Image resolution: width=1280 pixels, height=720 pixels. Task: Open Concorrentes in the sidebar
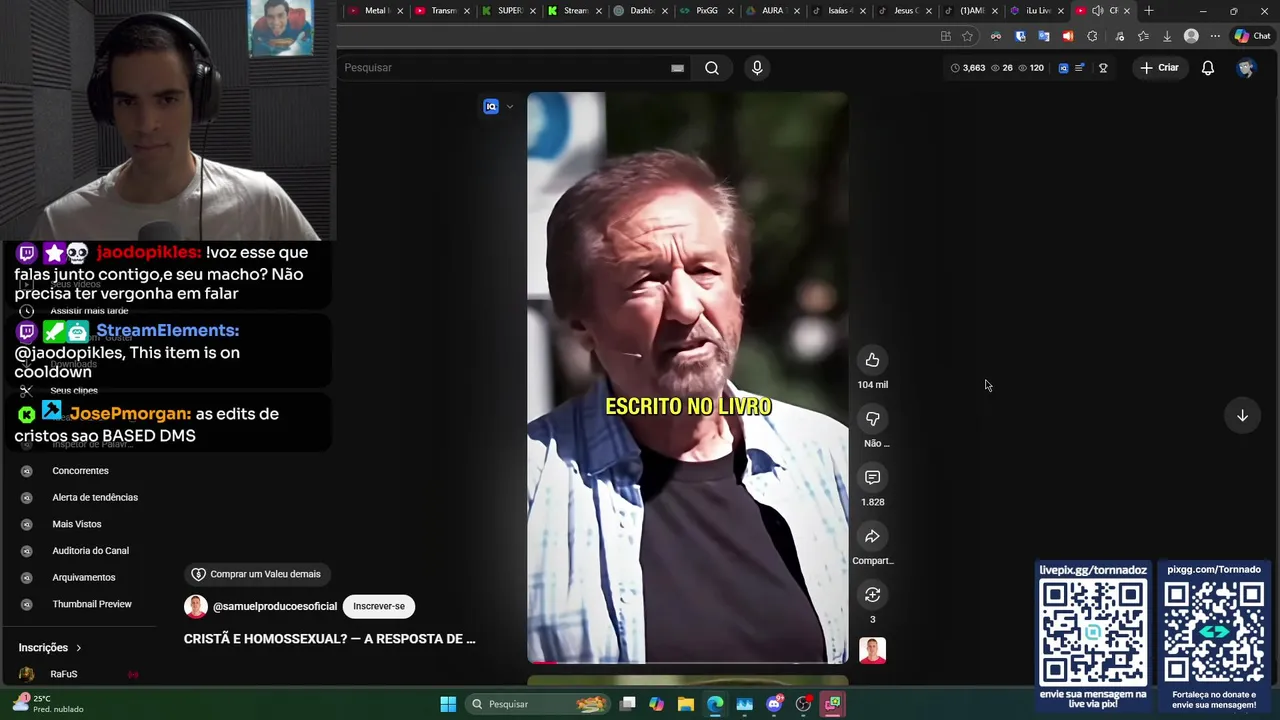pyautogui.click(x=80, y=471)
